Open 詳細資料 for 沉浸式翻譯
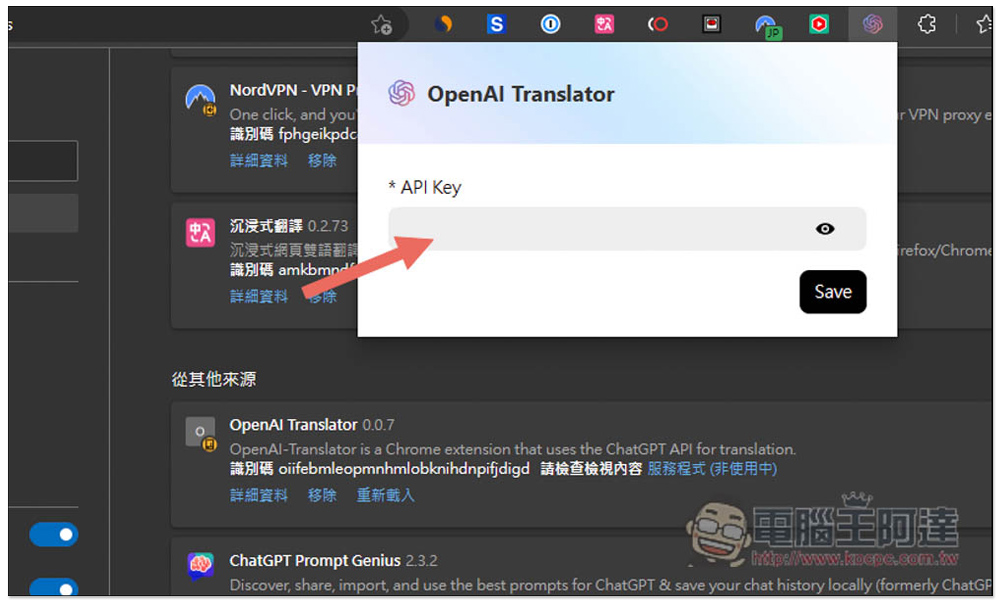Viewport: 1000px width, 603px height. coord(258,296)
